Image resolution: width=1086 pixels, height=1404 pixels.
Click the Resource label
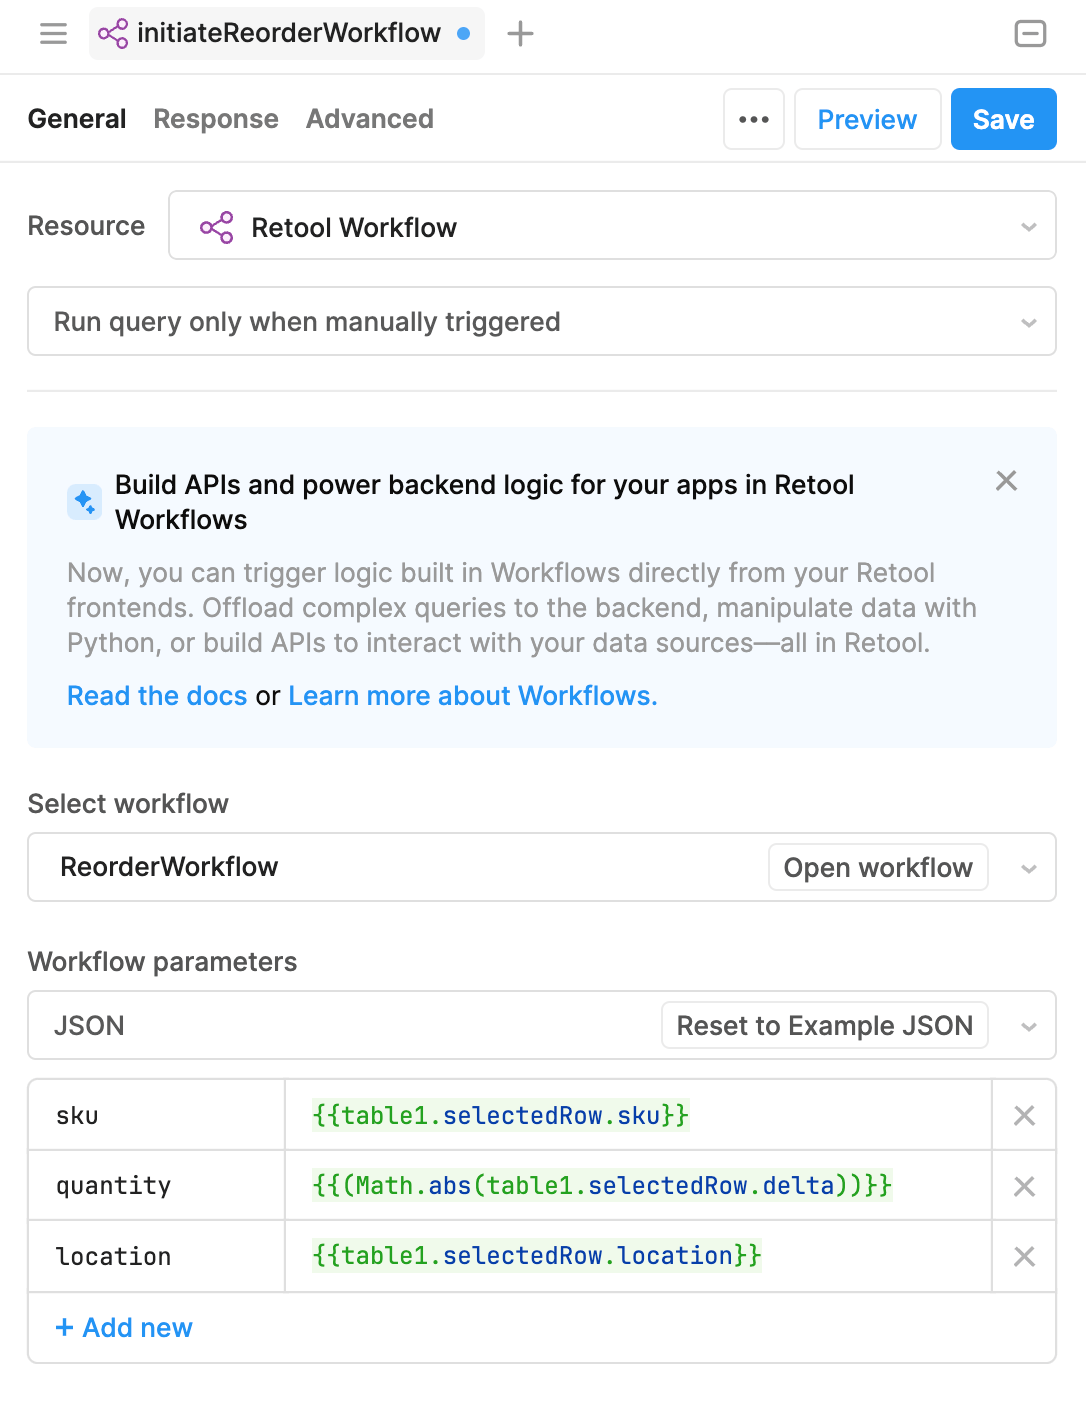(x=86, y=226)
